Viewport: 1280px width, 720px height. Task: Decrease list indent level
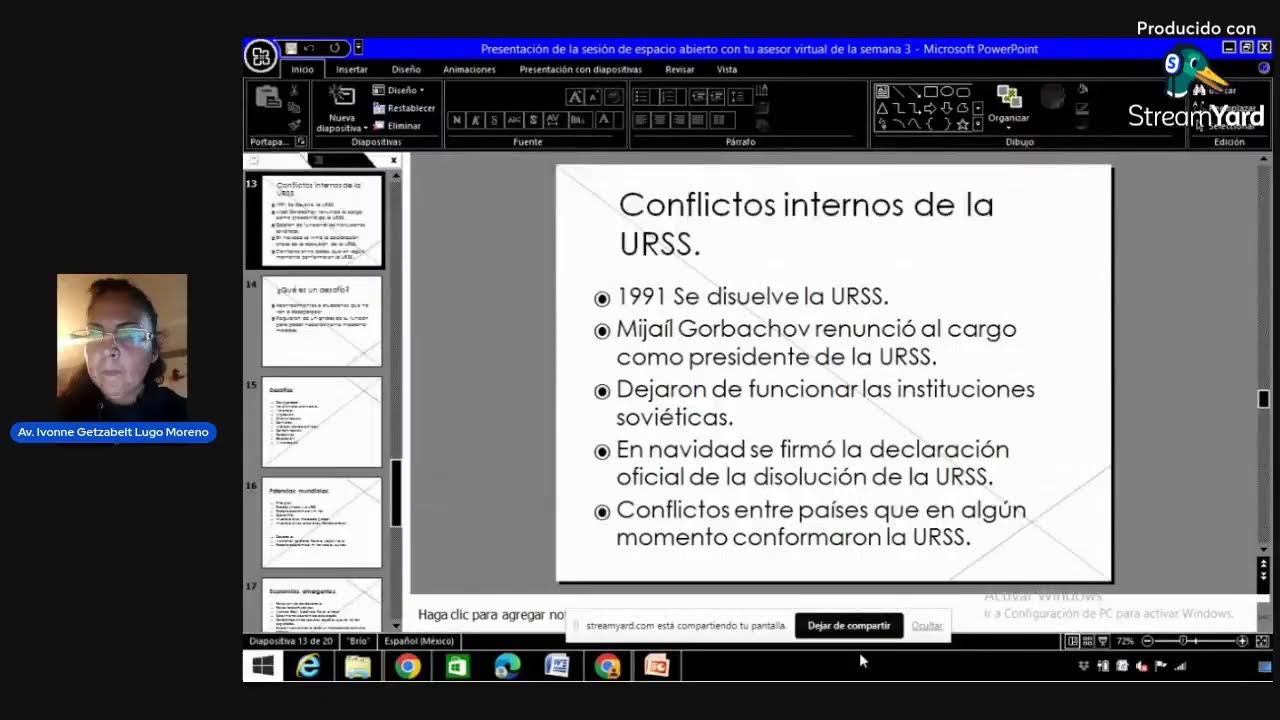pyautogui.click(x=698, y=97)
